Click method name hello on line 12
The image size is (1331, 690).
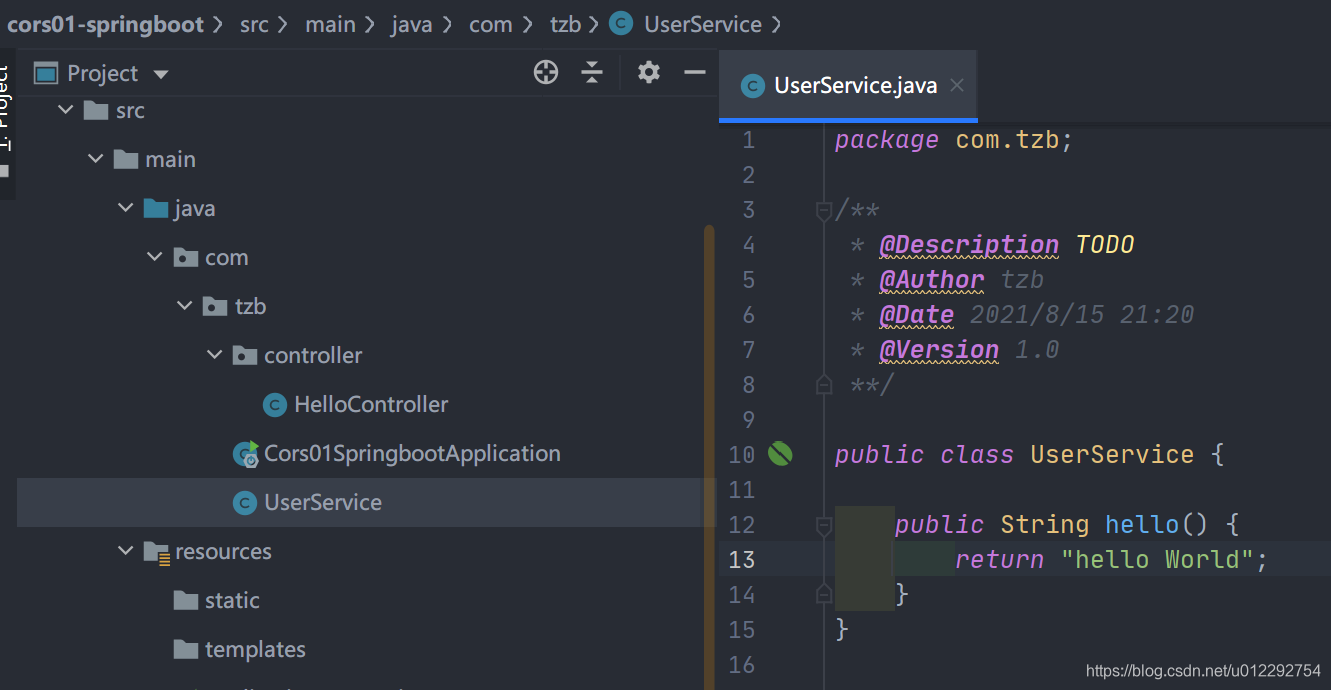[x=1142, y=525]
